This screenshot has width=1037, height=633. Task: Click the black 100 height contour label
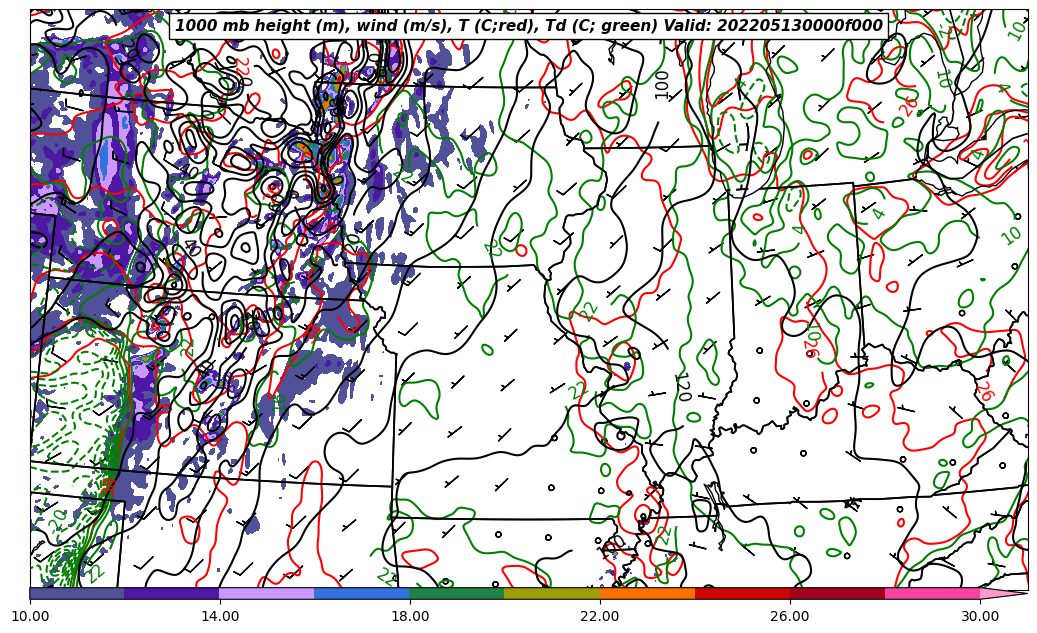pyautogui.click(x=663, y=84)
